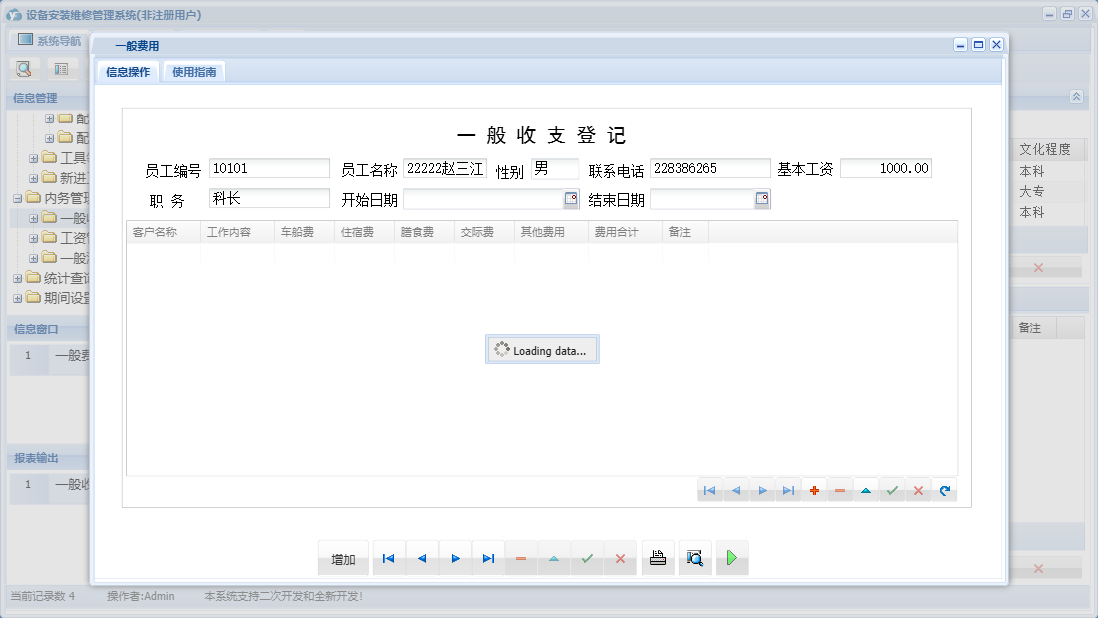Click the print icon on the bottom toolbar

(658, 558)
